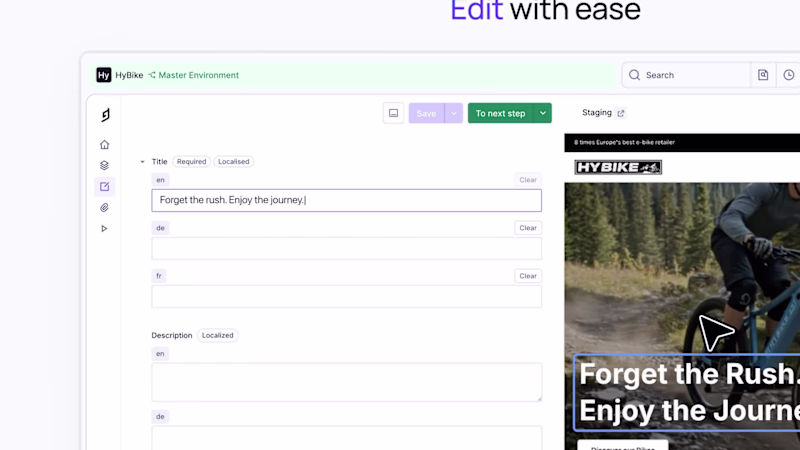Click the Master Environment label
This screenshot has width=800, height=450.
pos(198,75)
